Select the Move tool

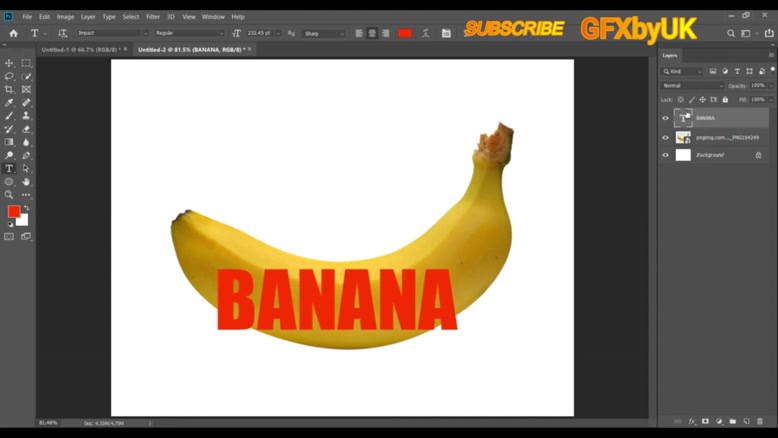(9, 63)
